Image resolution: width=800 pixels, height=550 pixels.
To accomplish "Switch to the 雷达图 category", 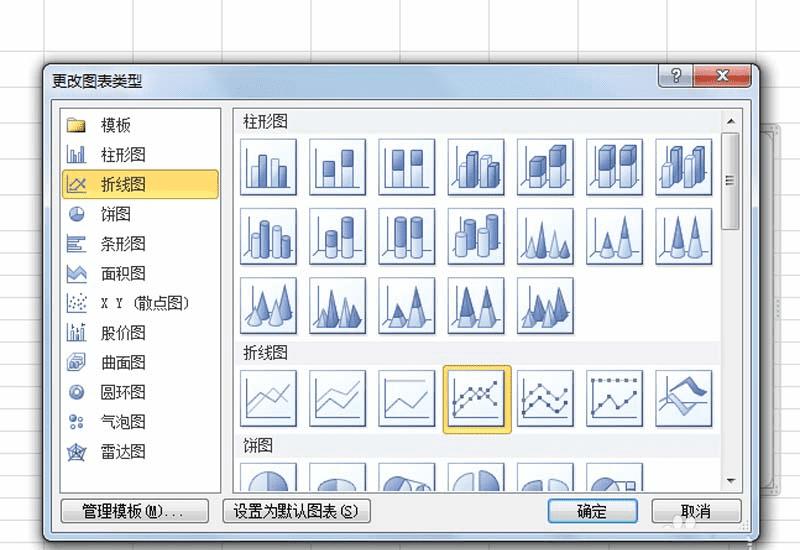I will tap(140, 452).
